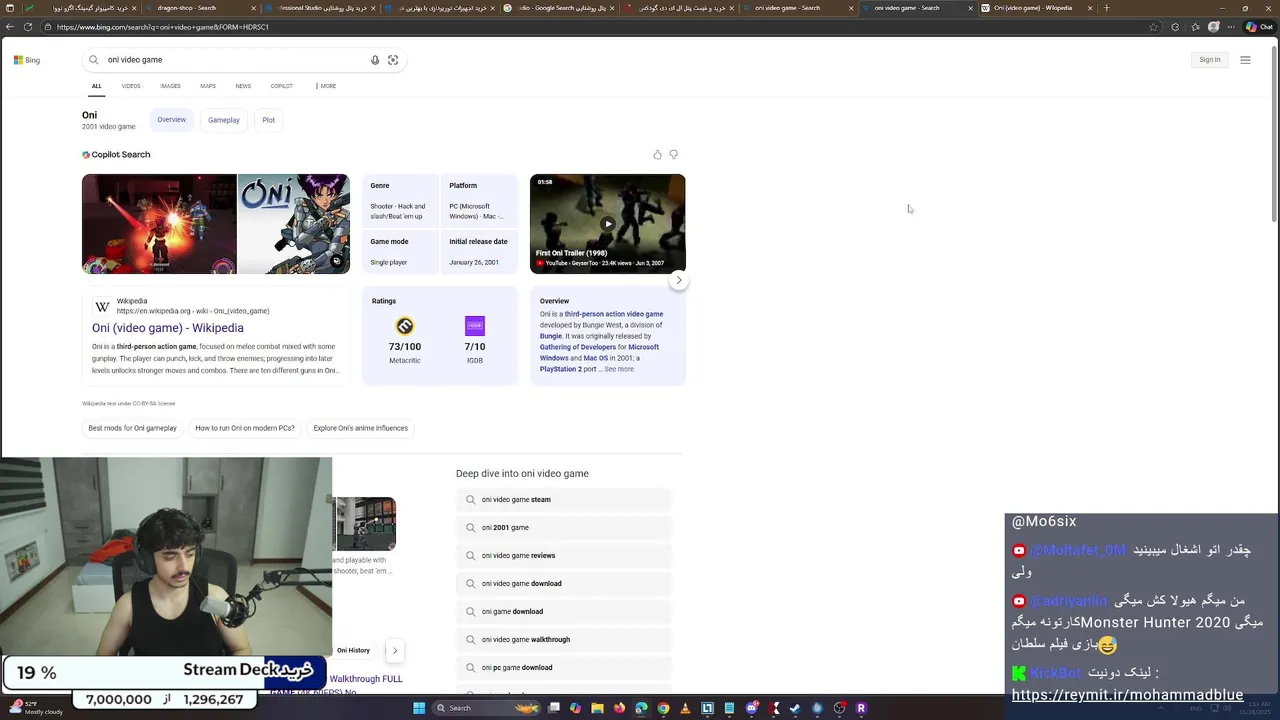This screenshot has height=720, width=1280.
Task: Select the Plot pill under Oni
Action: [x=269, y=120]
